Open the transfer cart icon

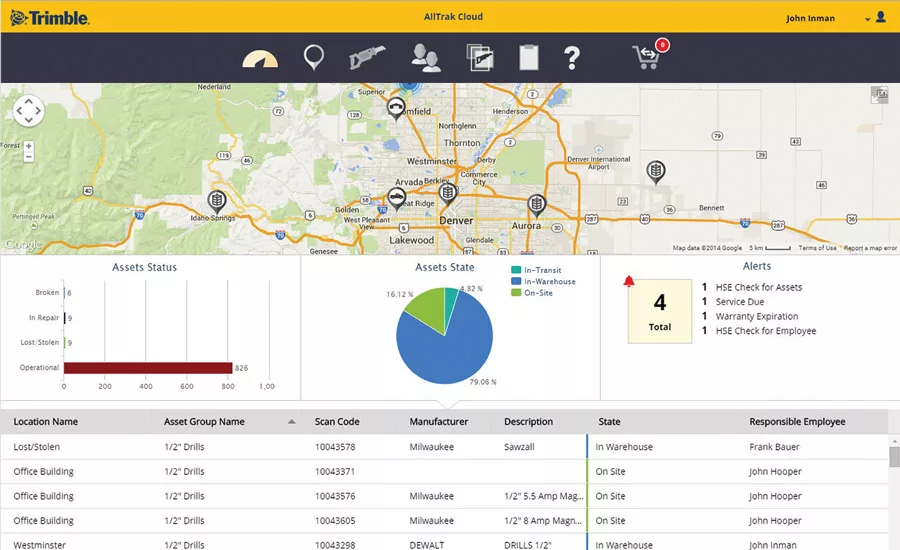click(x=647, y=57)
